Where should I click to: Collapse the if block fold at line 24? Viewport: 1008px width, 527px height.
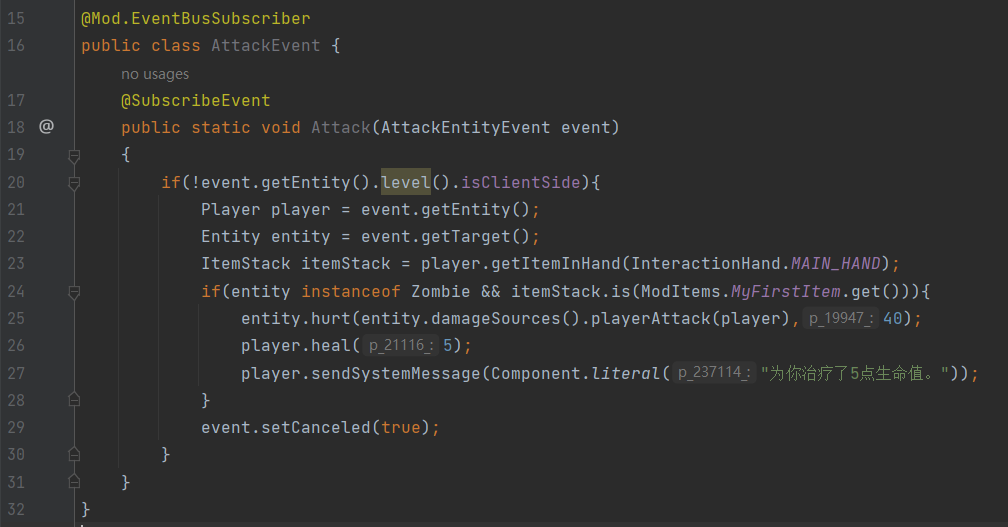[74, 293]
